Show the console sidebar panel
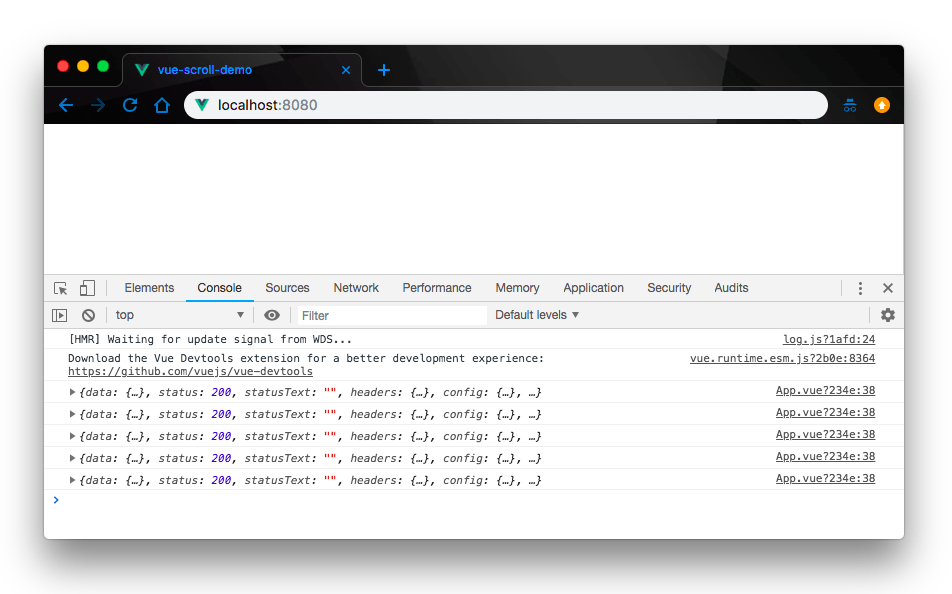 click(x=60, y=315)
